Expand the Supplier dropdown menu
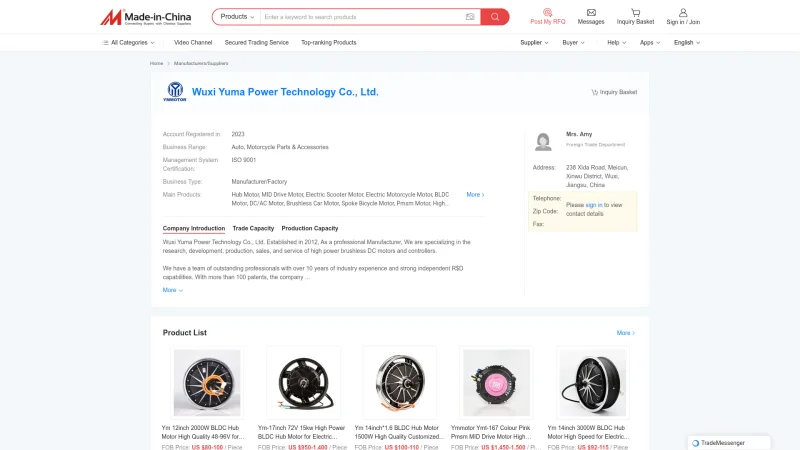The height and width of the screenshot is (450, 800). coord(534,43)
